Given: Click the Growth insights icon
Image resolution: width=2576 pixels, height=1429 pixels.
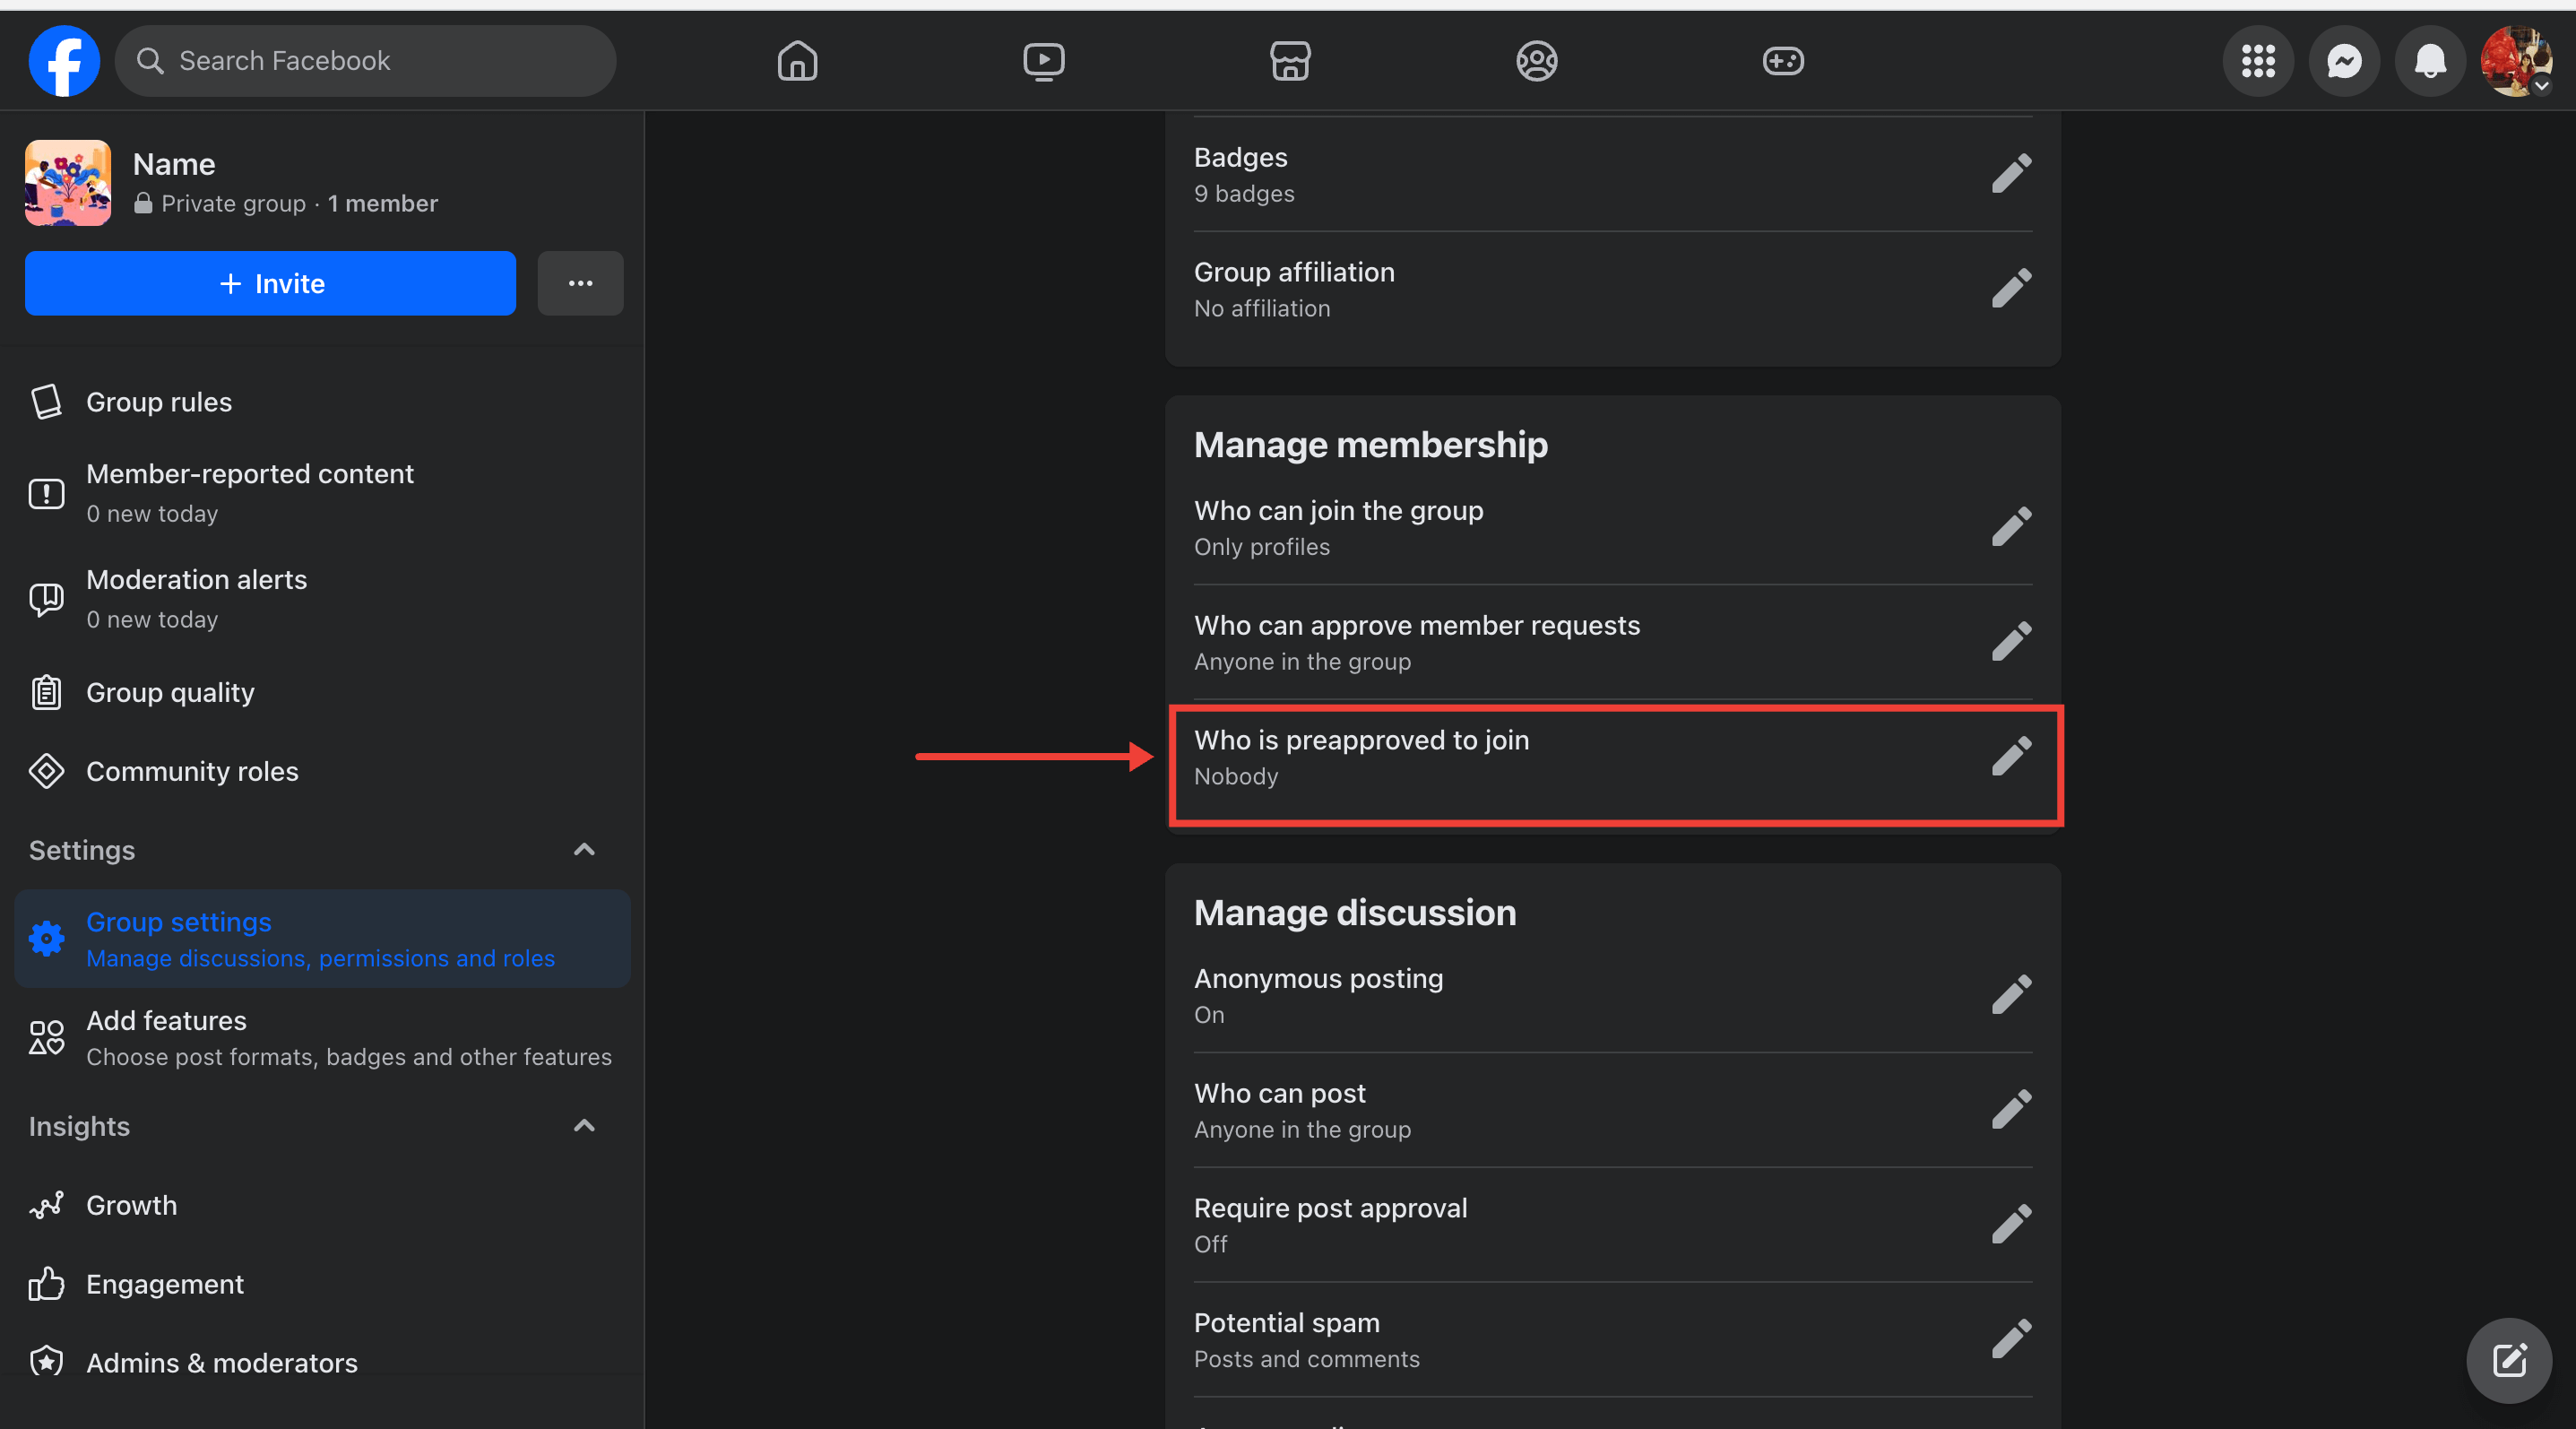Looking at the screenshot, I should pos(48,1206).
